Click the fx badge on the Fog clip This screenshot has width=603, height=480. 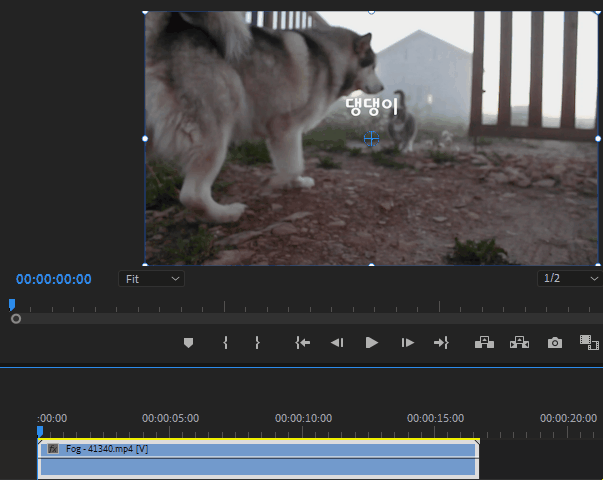(53, 448)
